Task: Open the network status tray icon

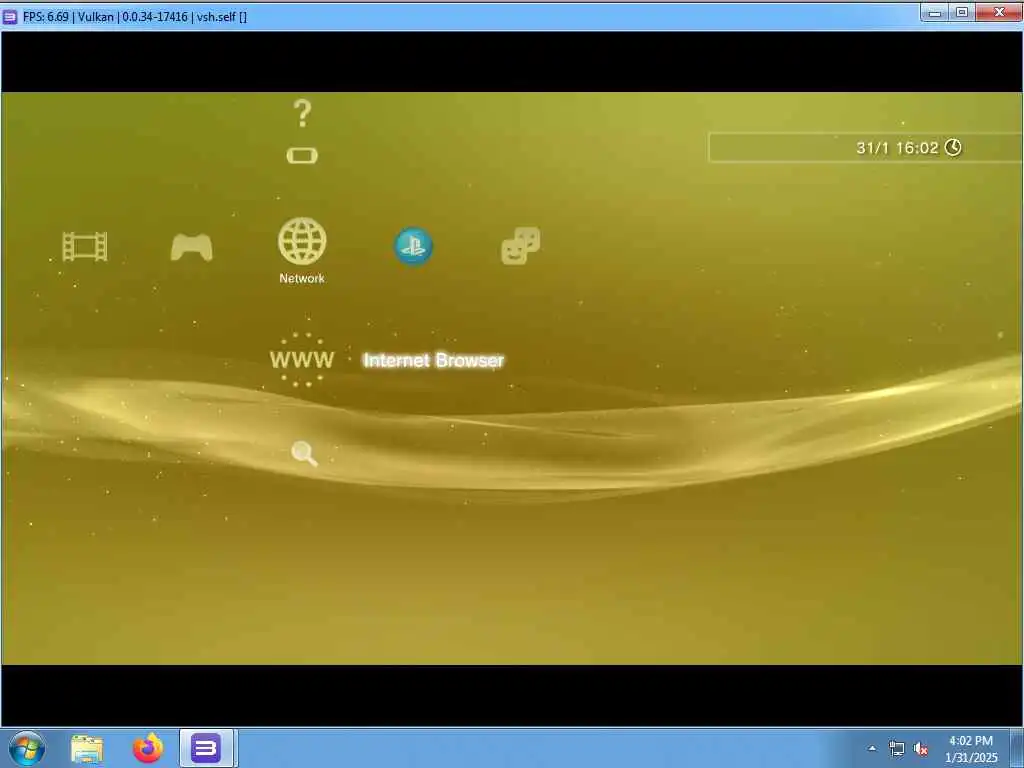Action: [897, 749]
